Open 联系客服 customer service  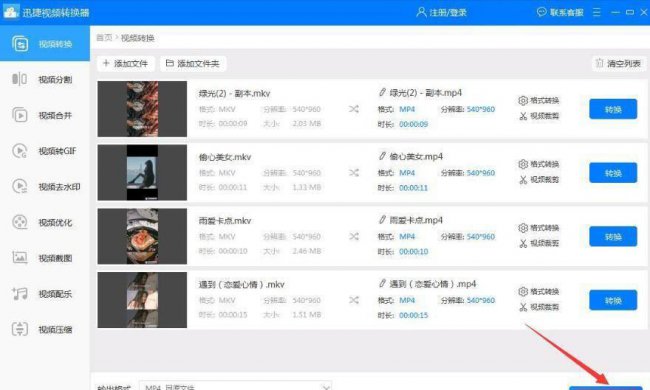(x=560, y=12)
